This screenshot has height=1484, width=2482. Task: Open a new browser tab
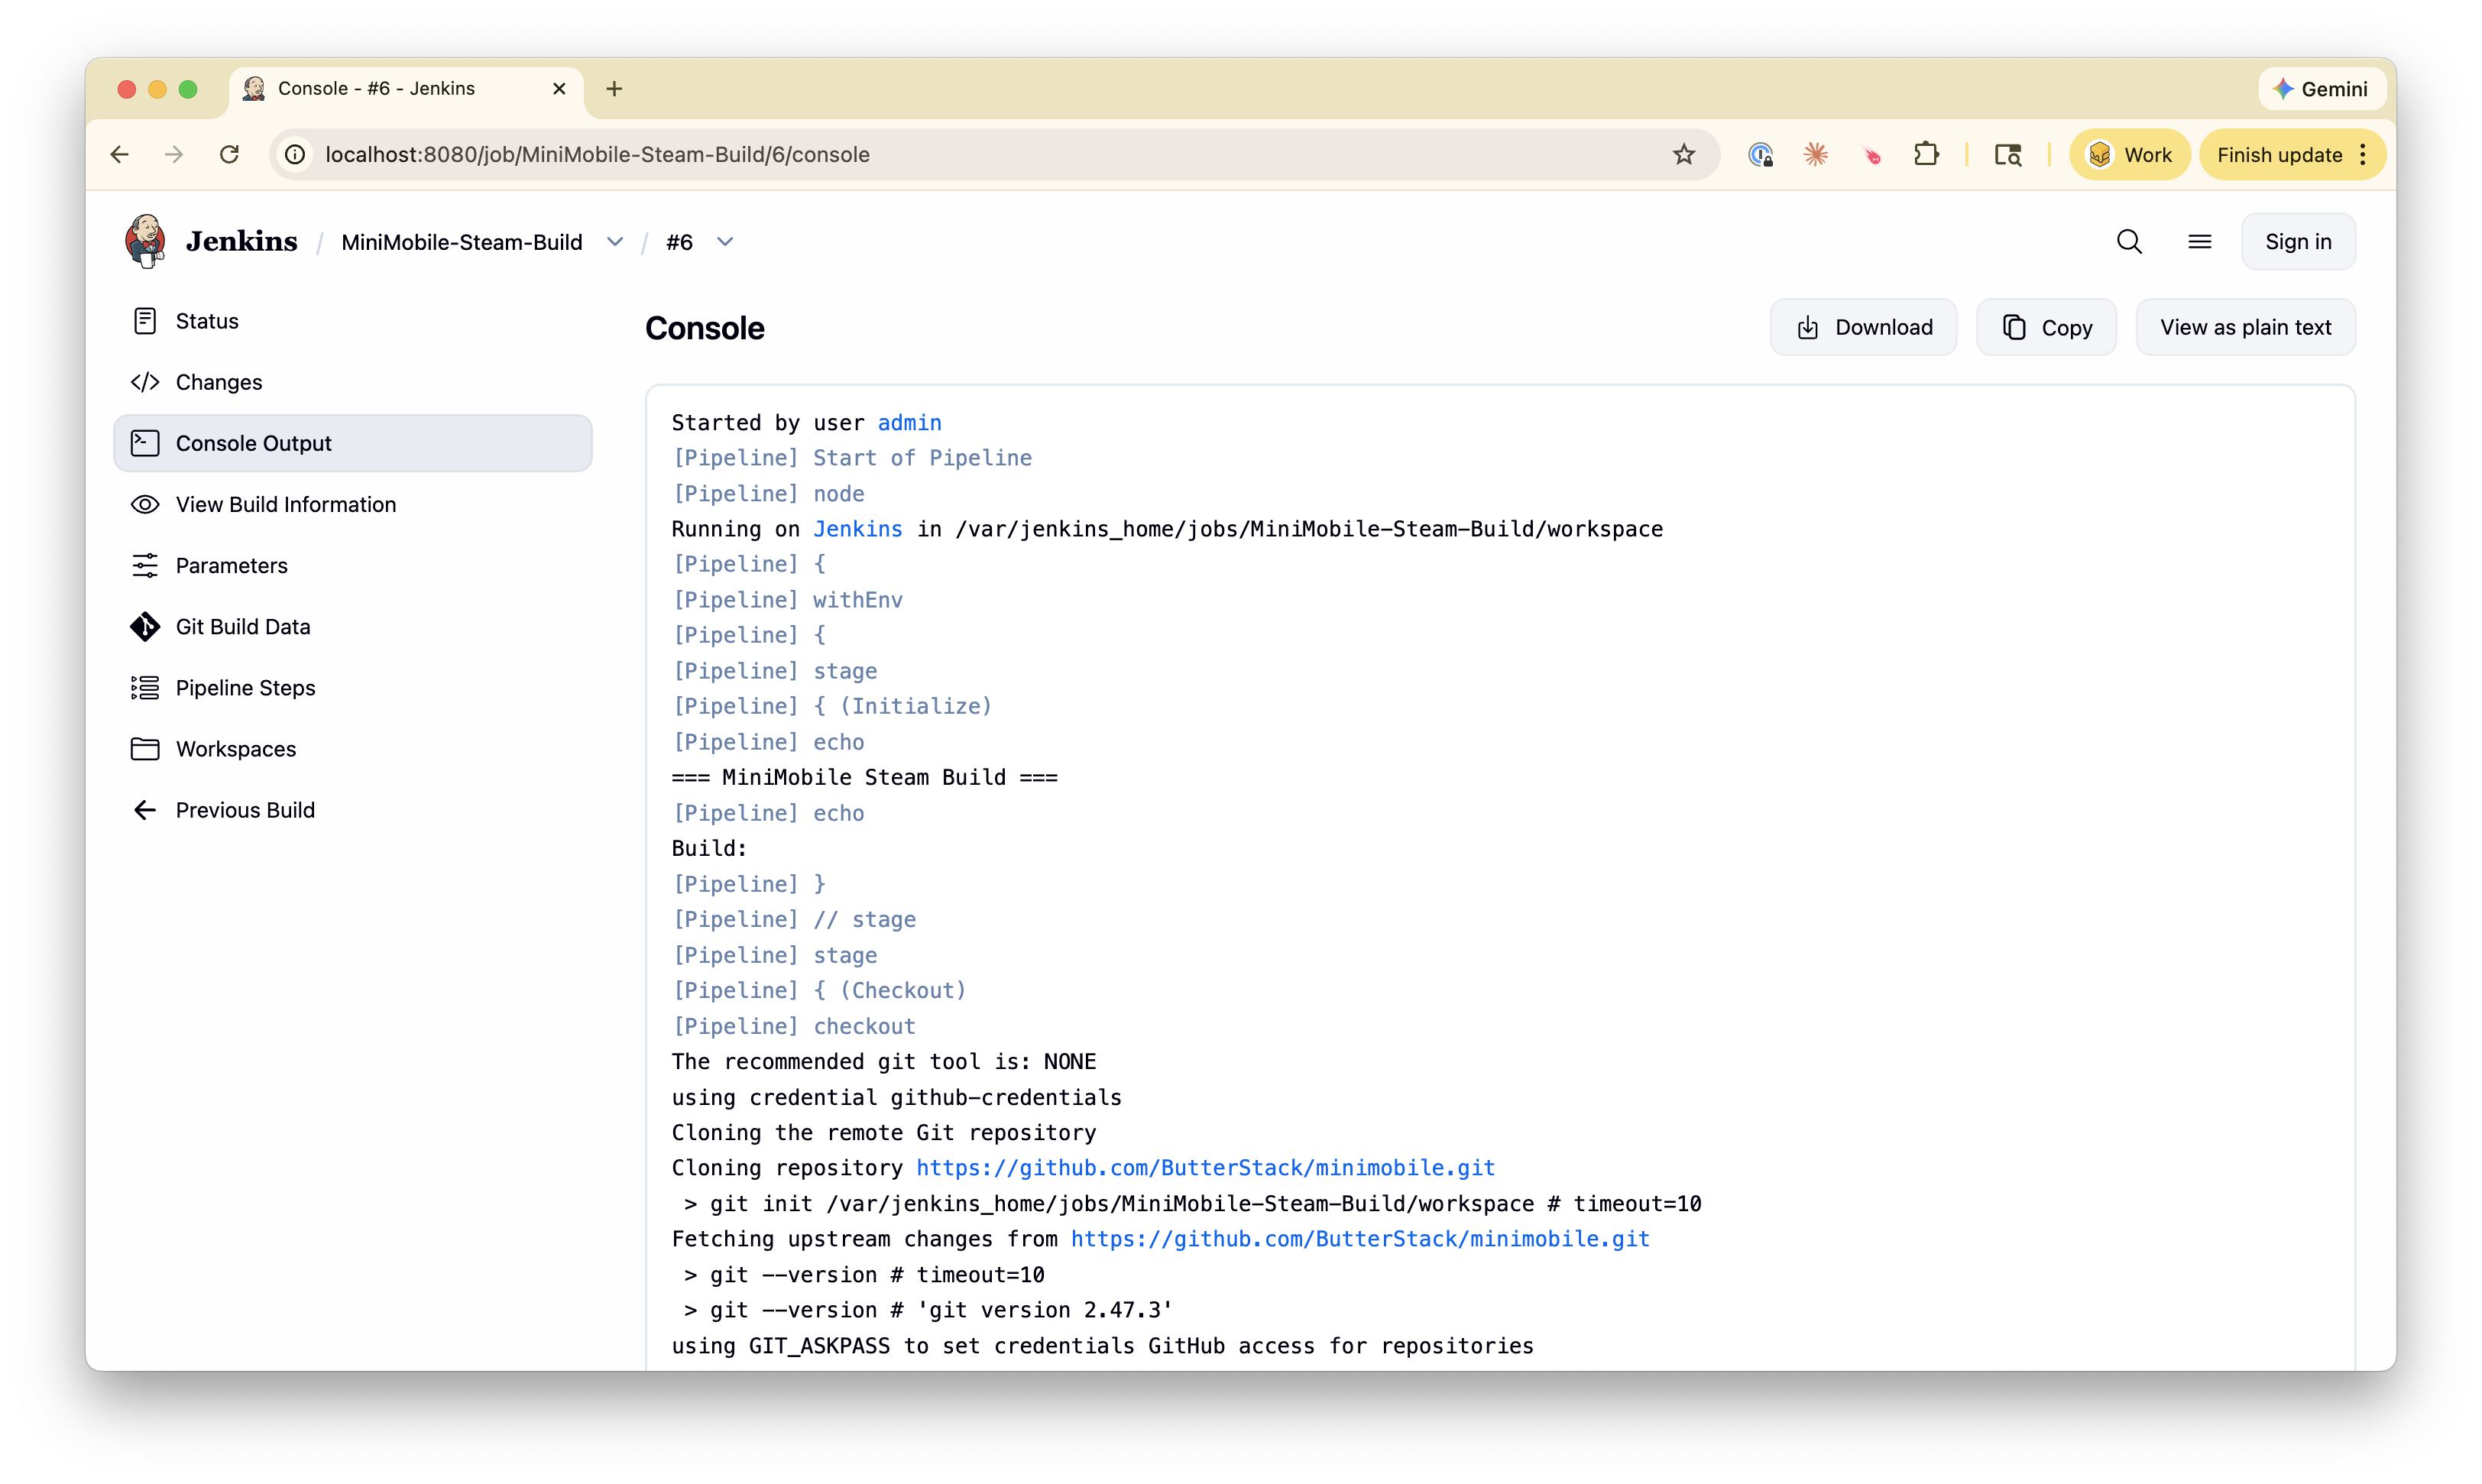click(x=613, y=89)
